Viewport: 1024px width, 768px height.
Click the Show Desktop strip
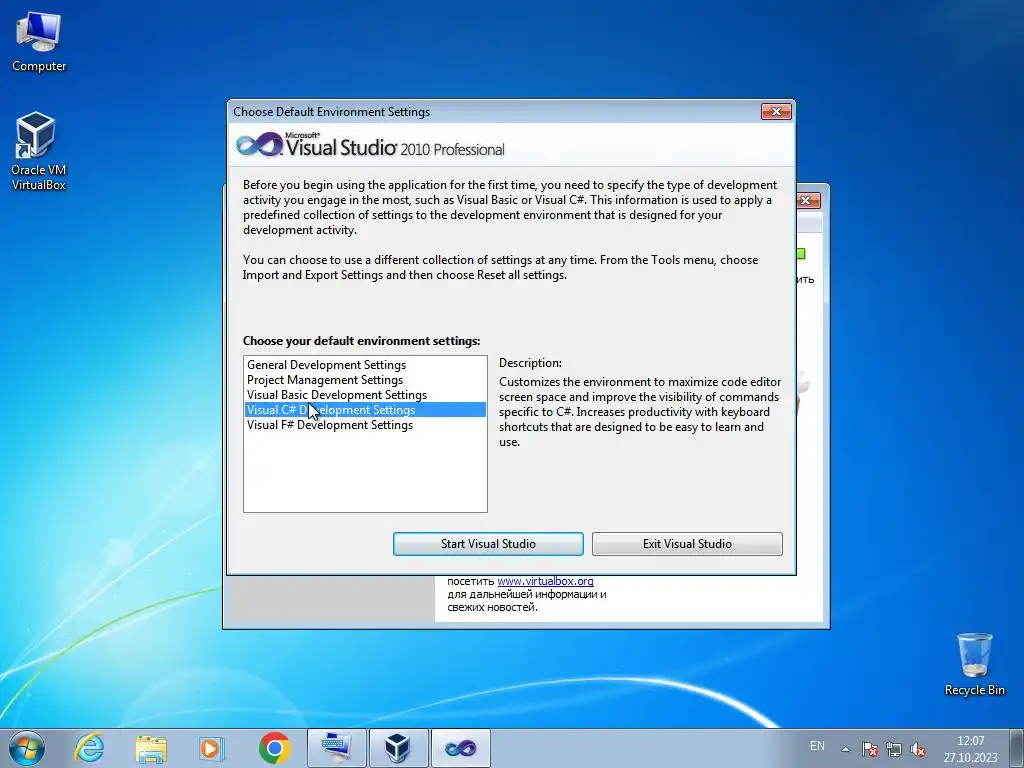tap(1017, 748)
